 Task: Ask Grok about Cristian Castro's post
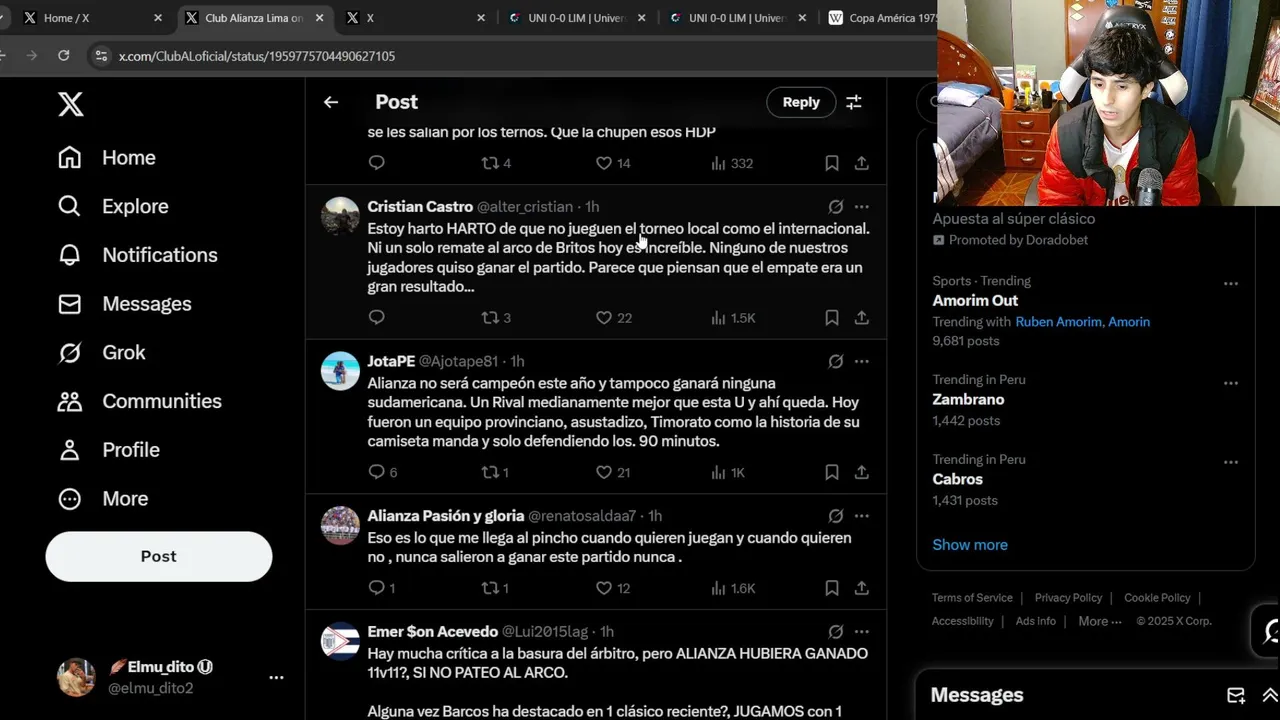836,207
